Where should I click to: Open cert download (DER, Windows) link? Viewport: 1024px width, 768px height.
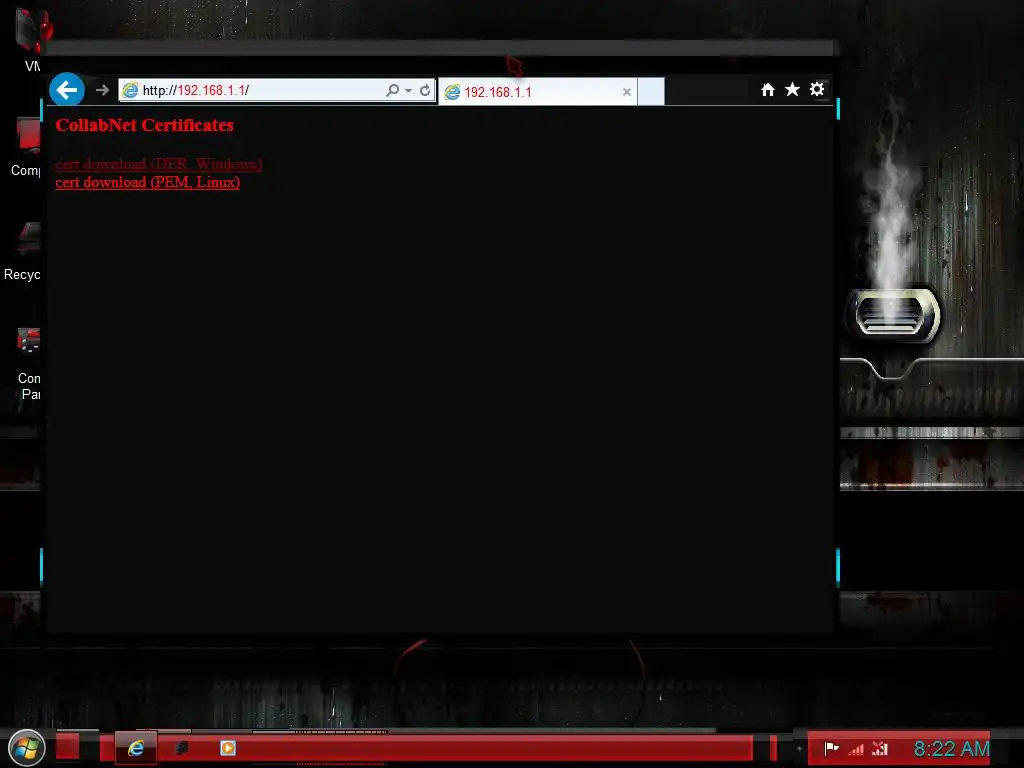(159, 164)
